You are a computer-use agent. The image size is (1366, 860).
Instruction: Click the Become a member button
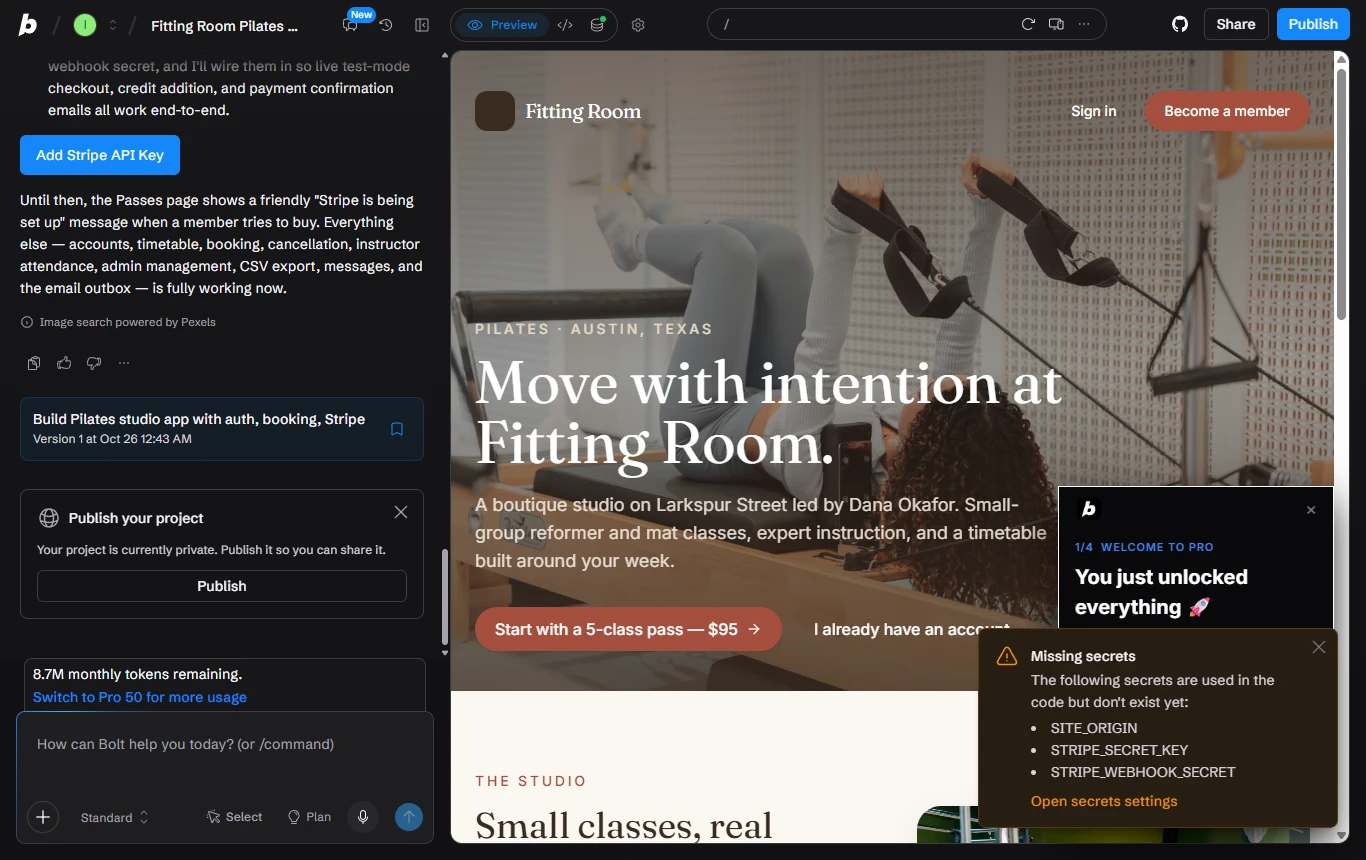click(x=1227, y=111)
